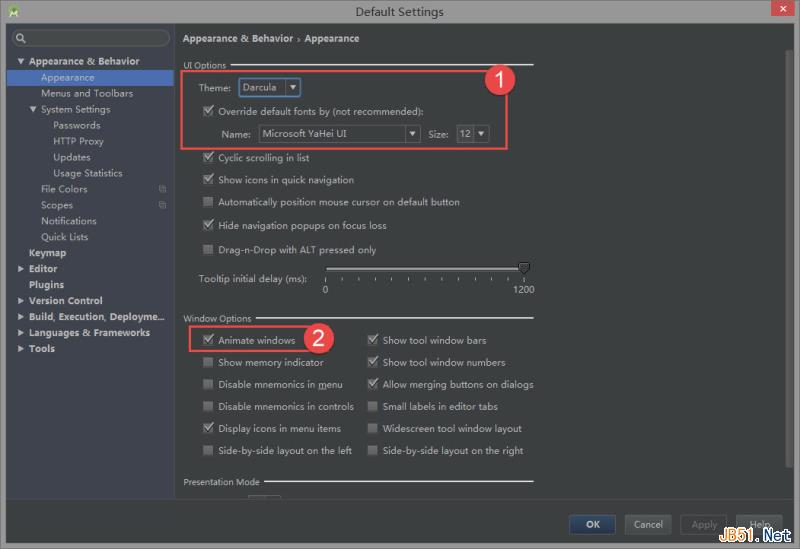Open HTTP Proxy settings
Screen dimensions: 800x549
[78, 141]
